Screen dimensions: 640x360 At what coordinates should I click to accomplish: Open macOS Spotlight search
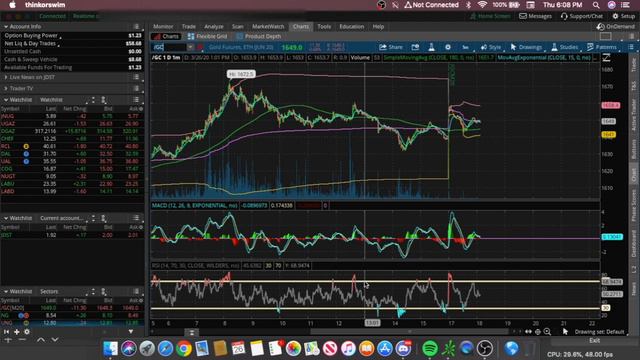pos(596,5)
